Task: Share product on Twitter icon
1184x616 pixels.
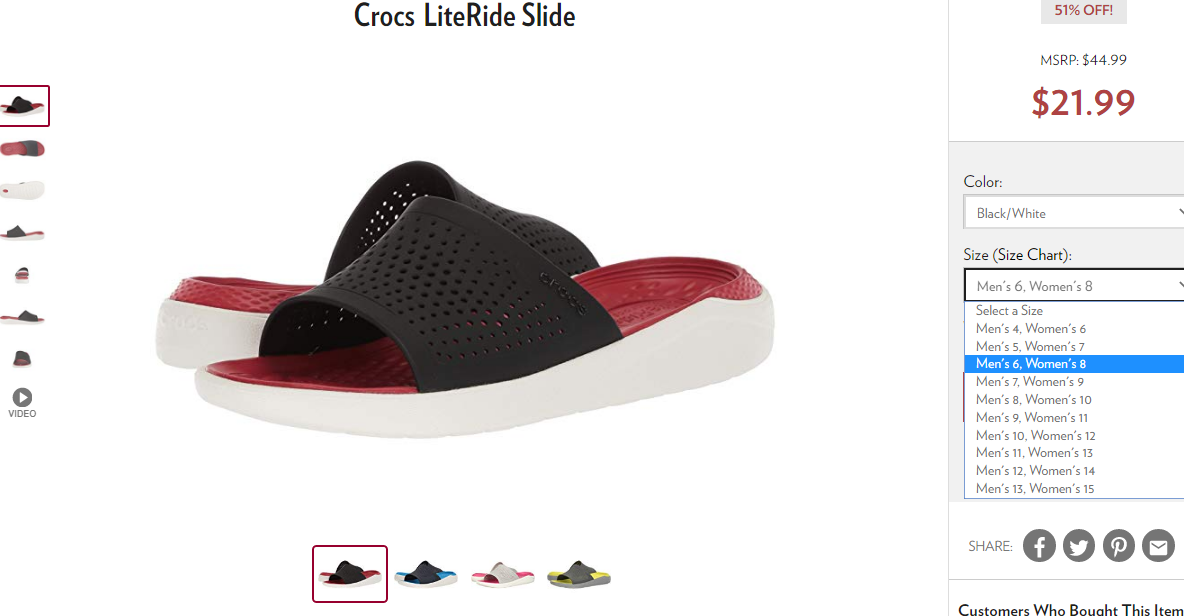Action: coord(1079,546)
